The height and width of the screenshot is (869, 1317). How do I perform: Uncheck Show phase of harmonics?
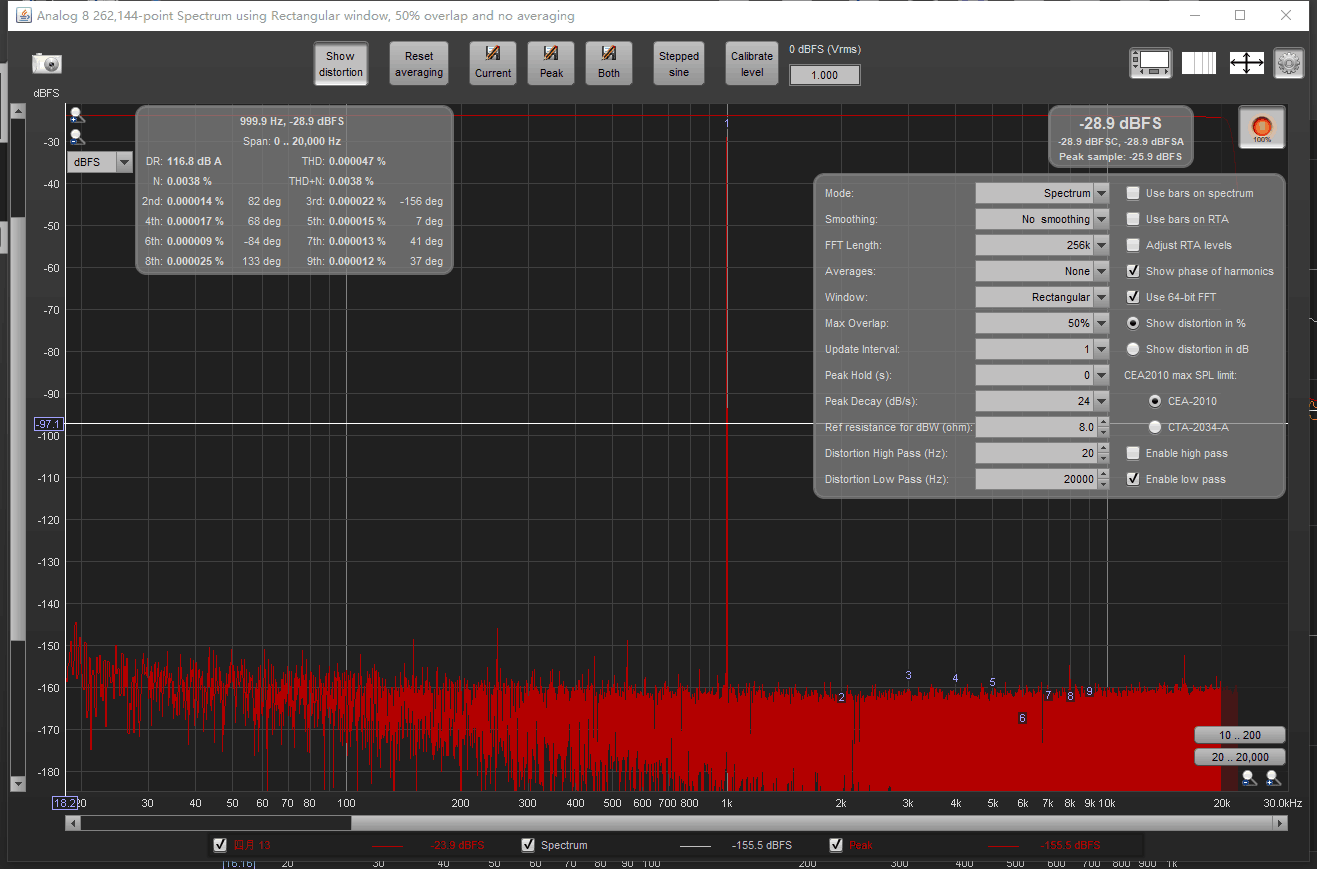(x=1133, y=271)
